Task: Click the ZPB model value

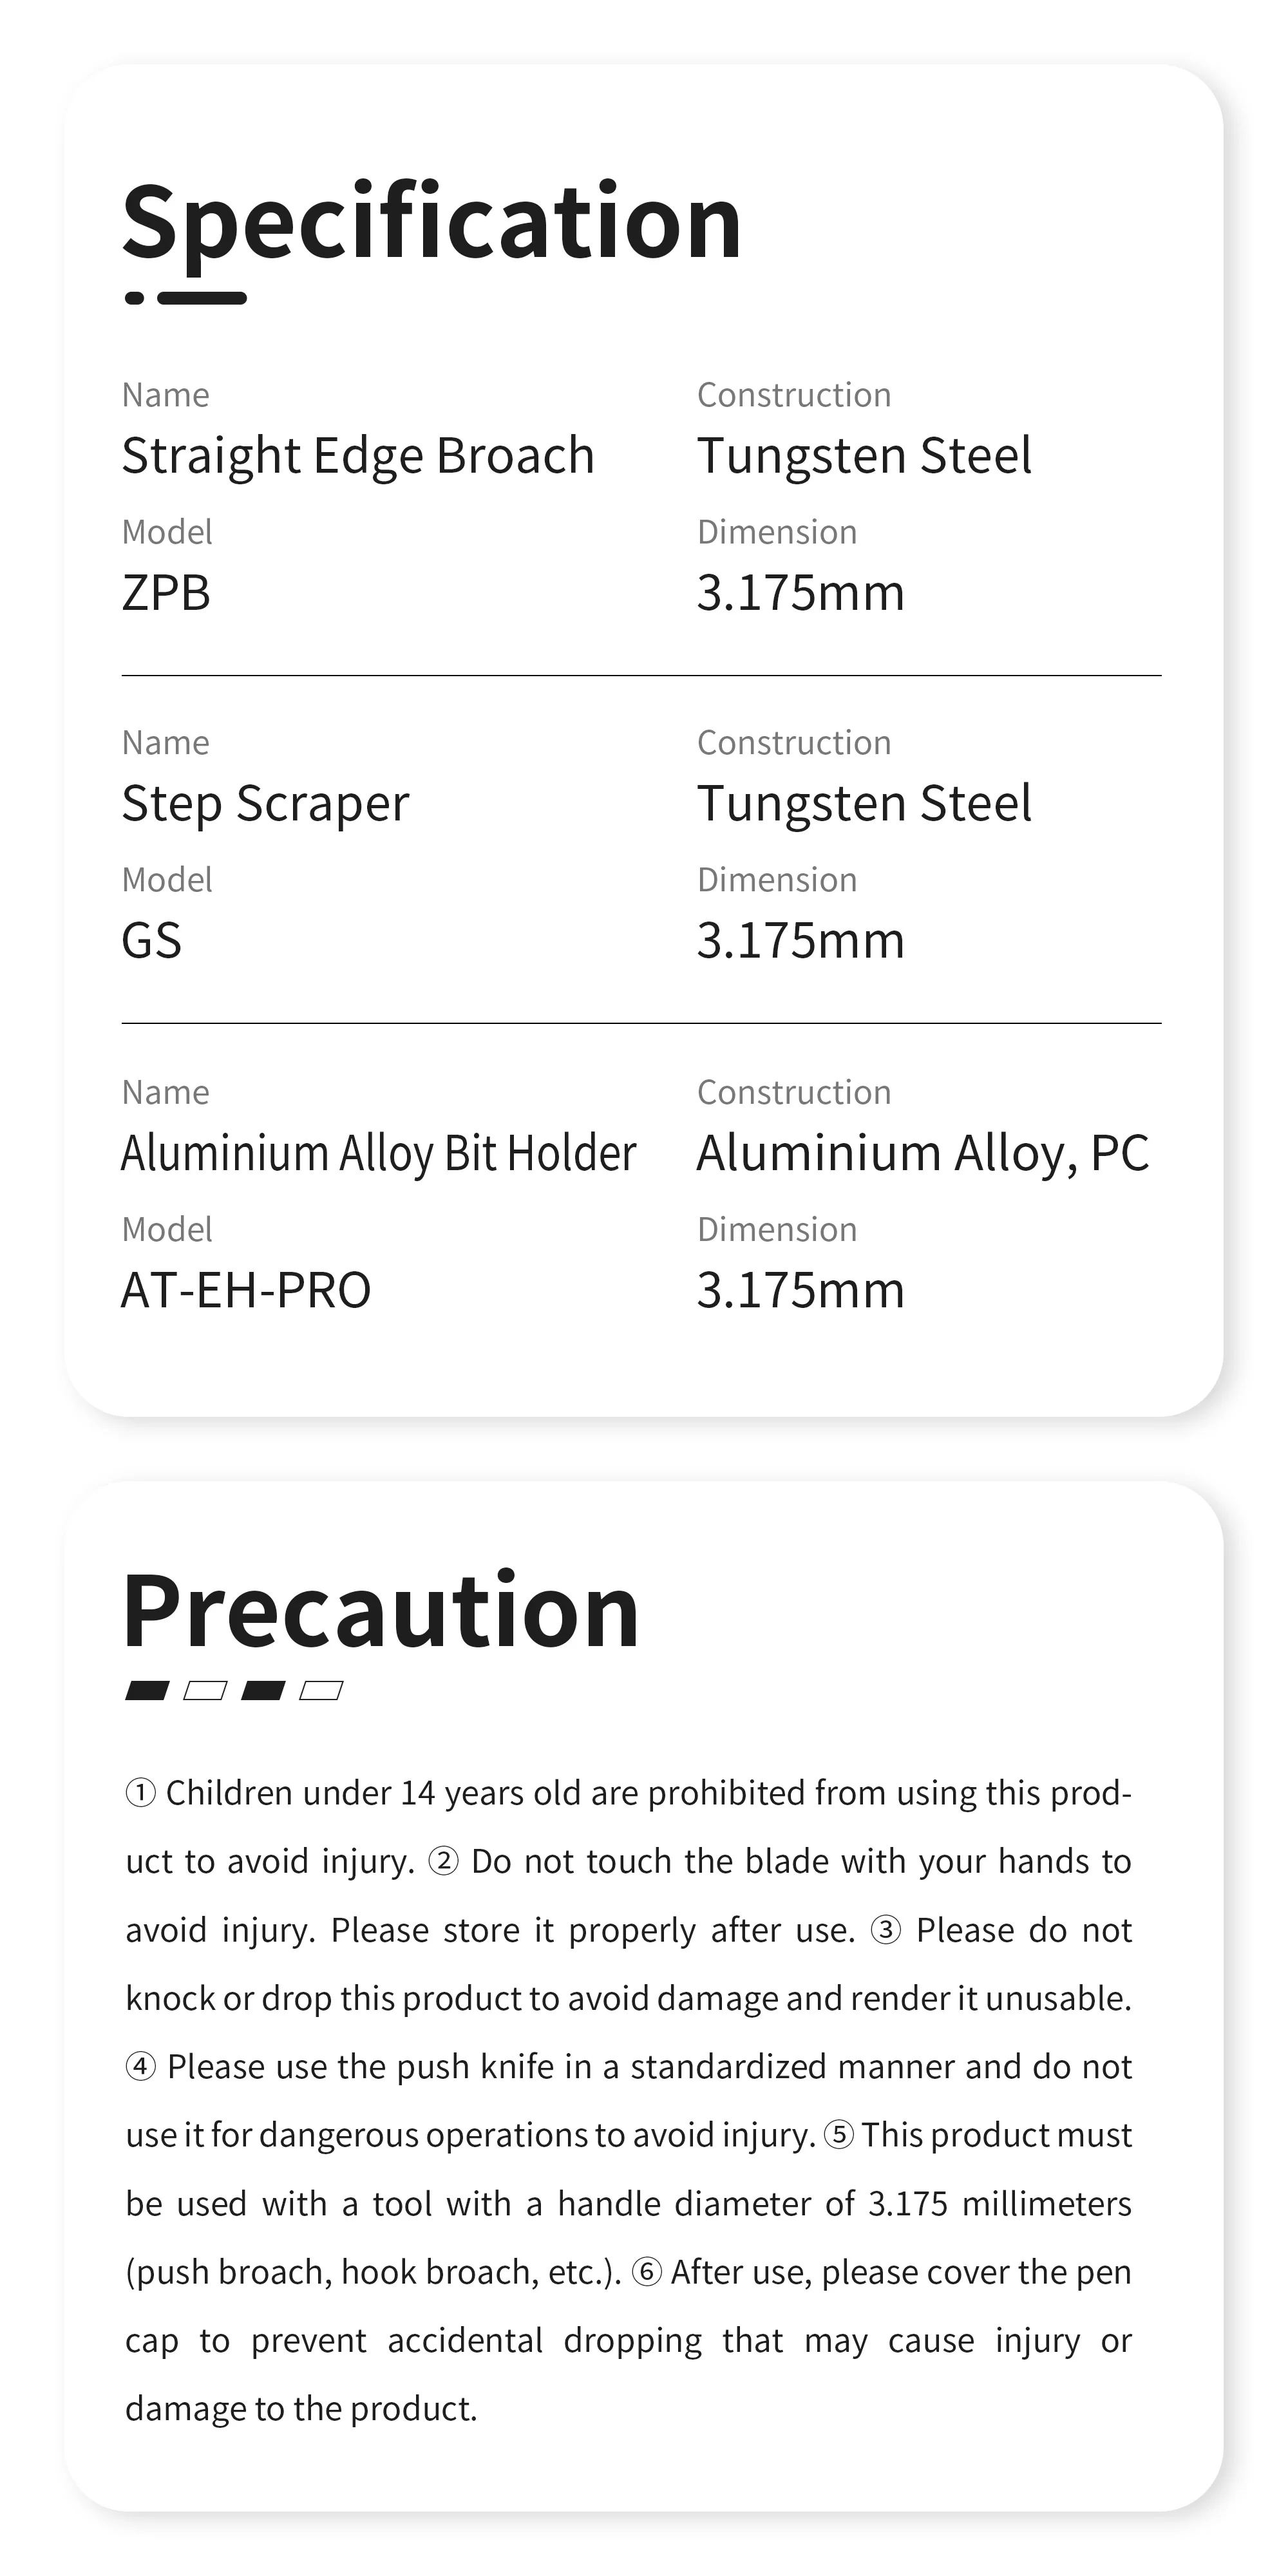Action: pyautogui.click(x=166, y=593)
